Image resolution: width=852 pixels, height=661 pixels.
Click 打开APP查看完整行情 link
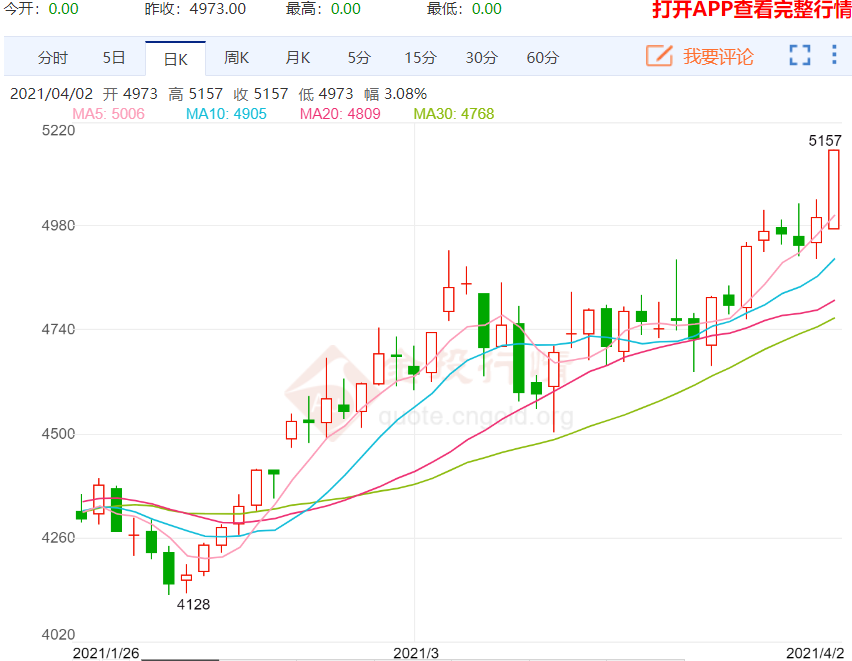(x=751, y=10)
